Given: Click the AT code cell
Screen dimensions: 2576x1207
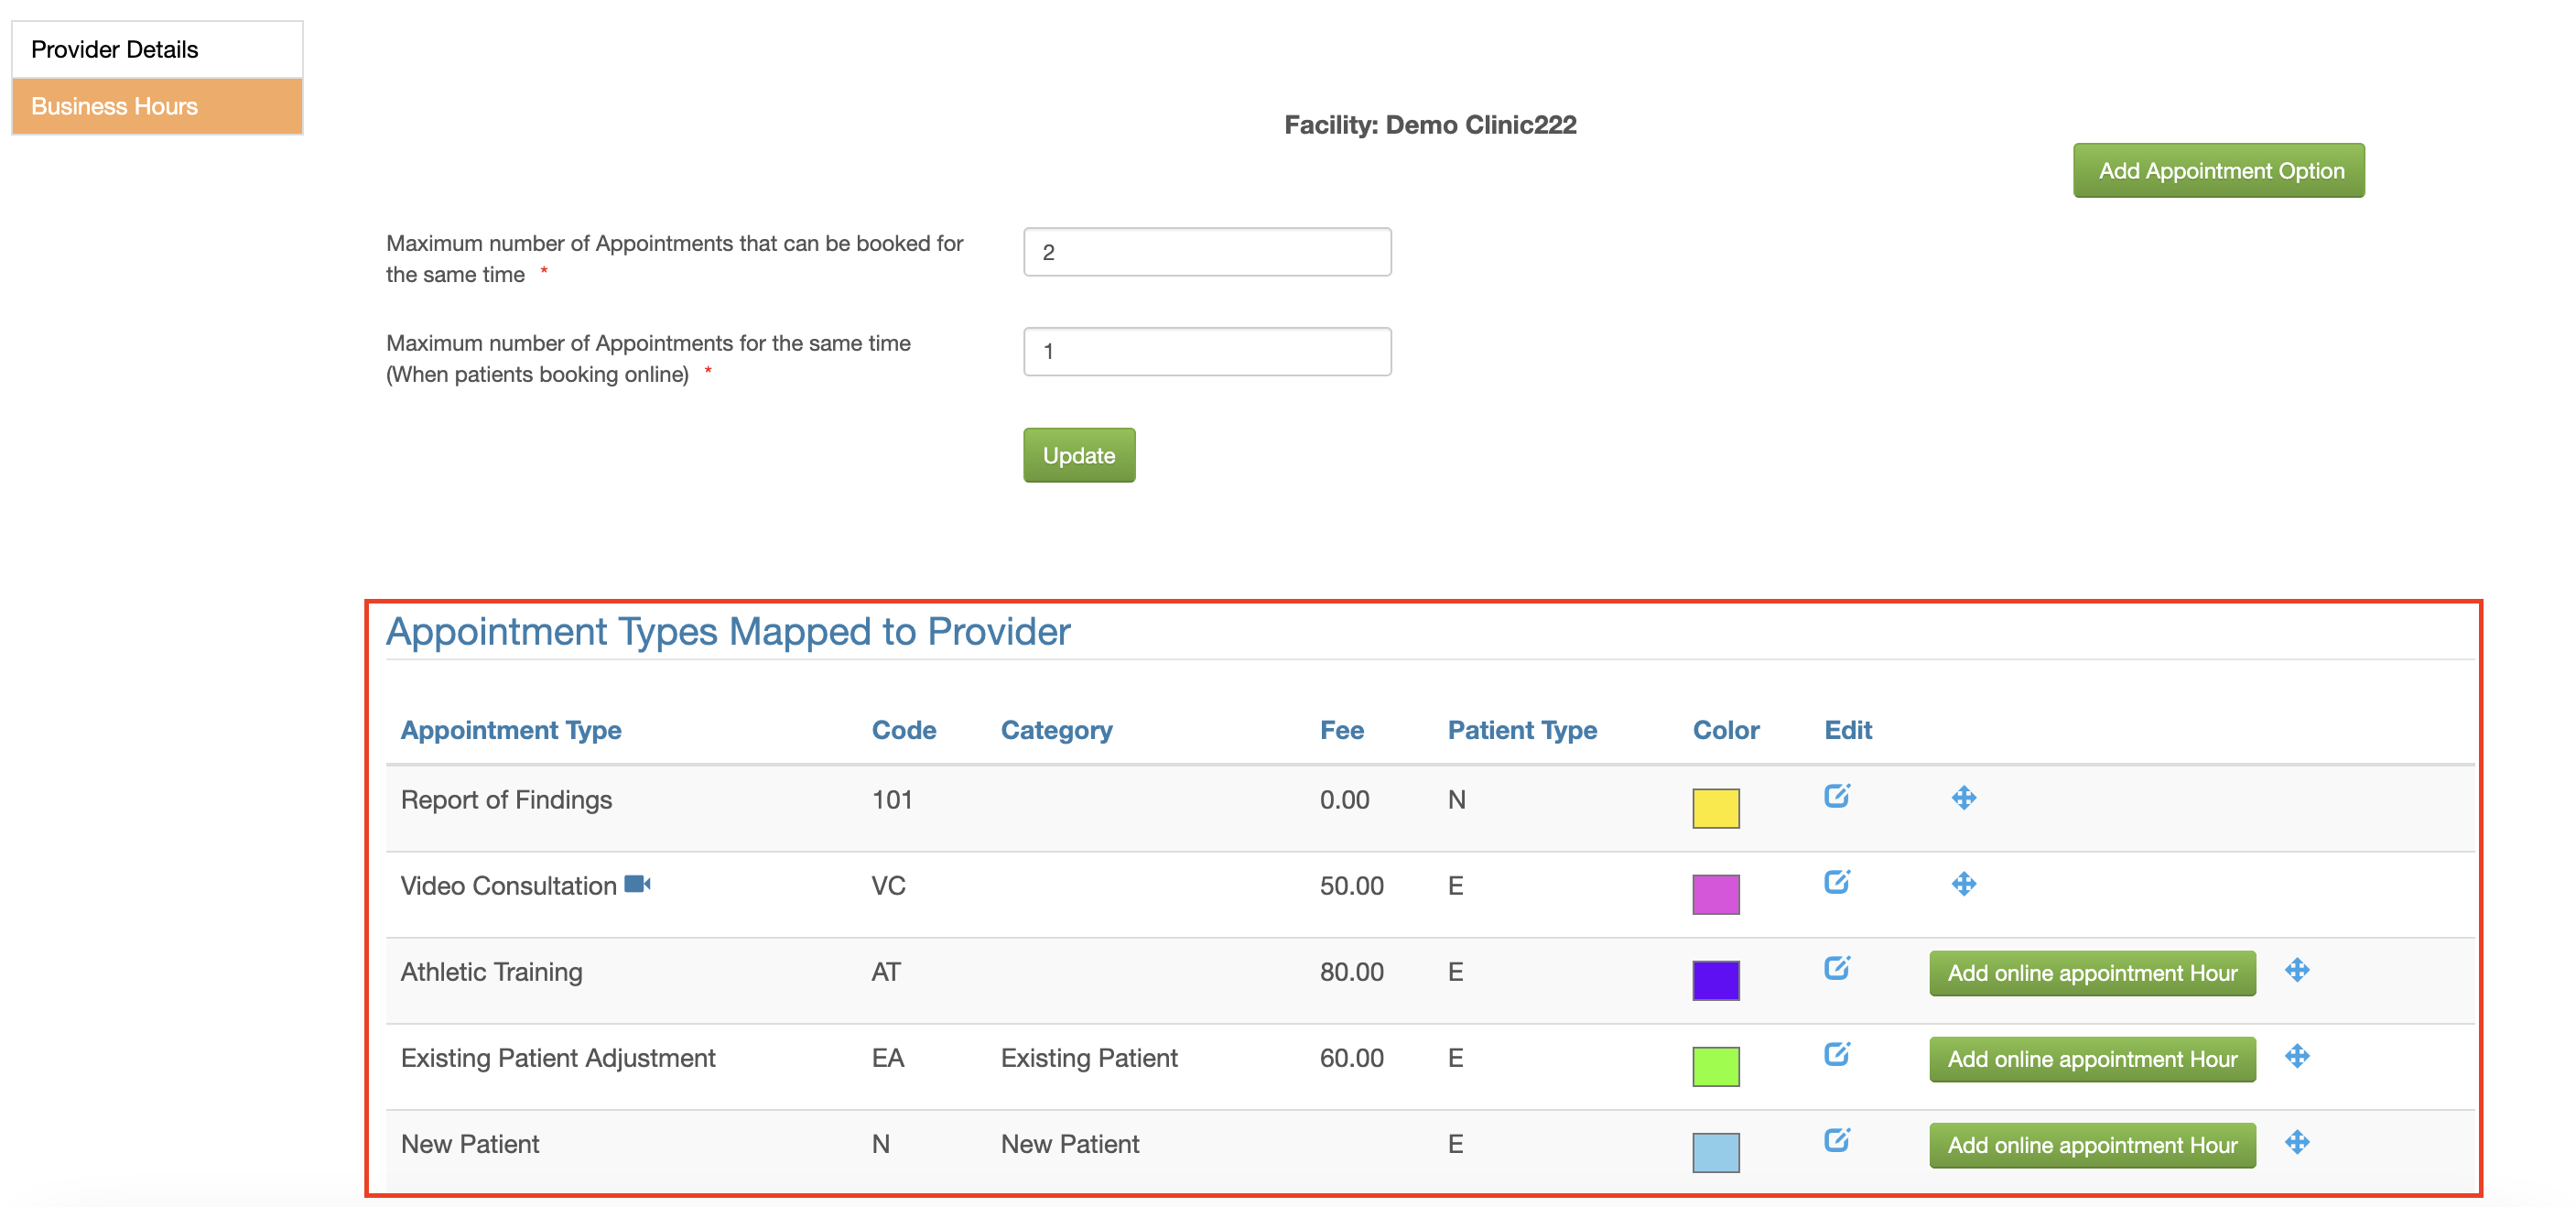Looking at the screenshot, I should click(886, 972).
